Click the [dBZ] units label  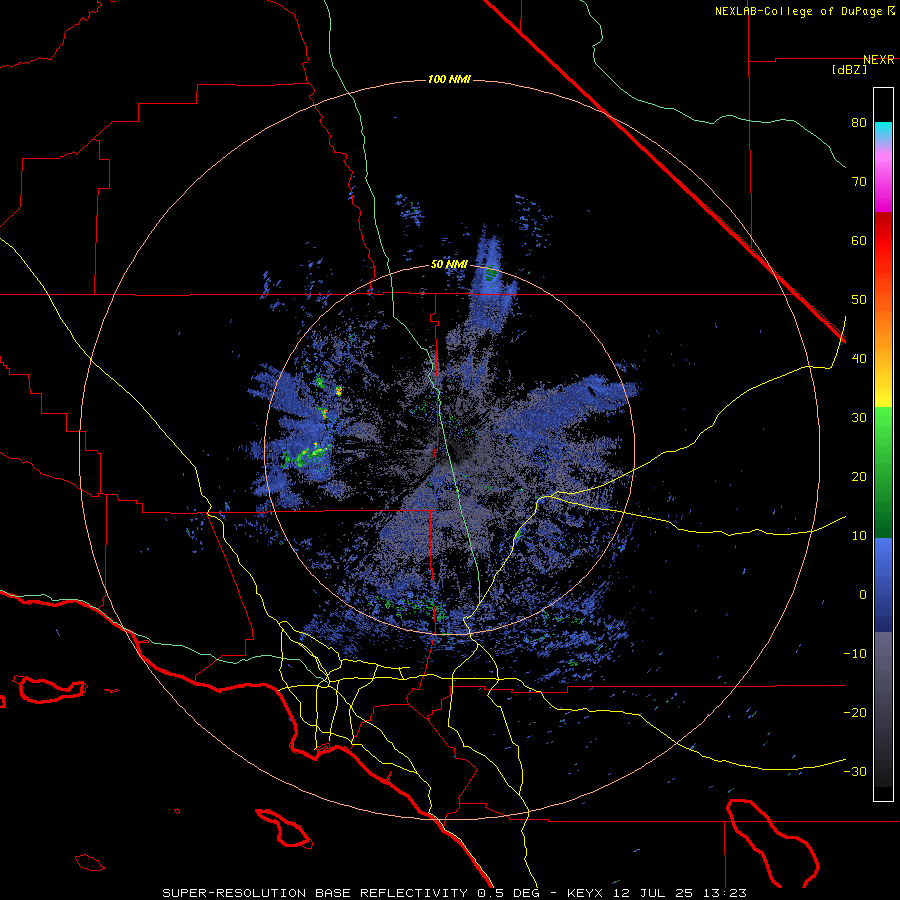point(849,70)
